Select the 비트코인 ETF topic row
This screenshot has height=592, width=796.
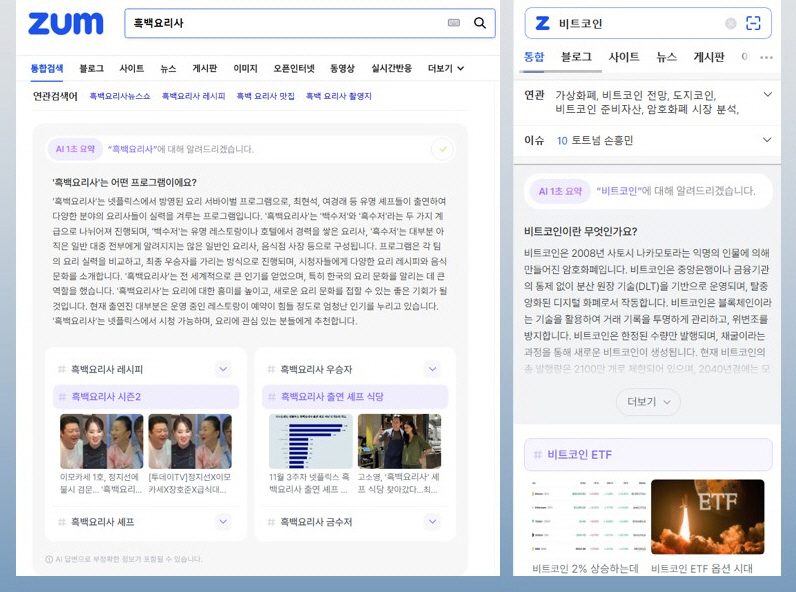tap(648, 454)
